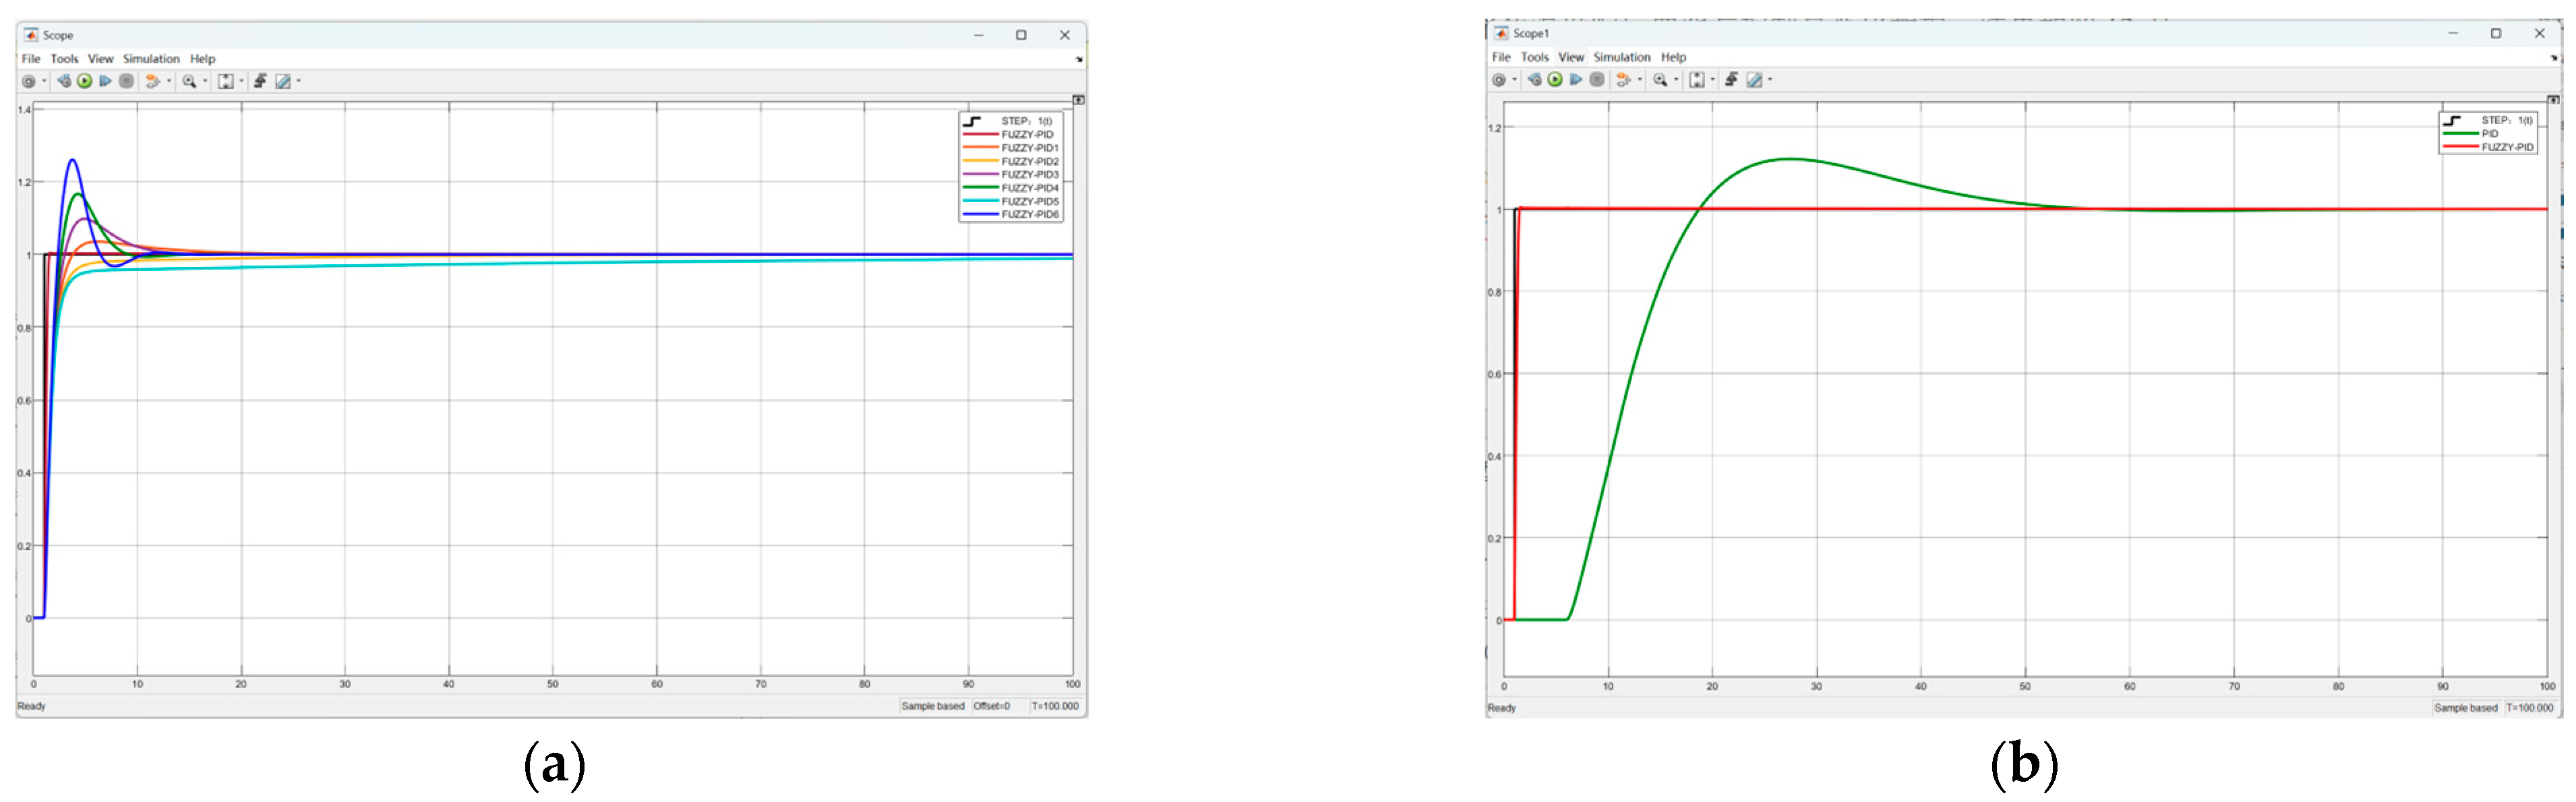Open Tools menu in Scope window

(x=64, y=59)
